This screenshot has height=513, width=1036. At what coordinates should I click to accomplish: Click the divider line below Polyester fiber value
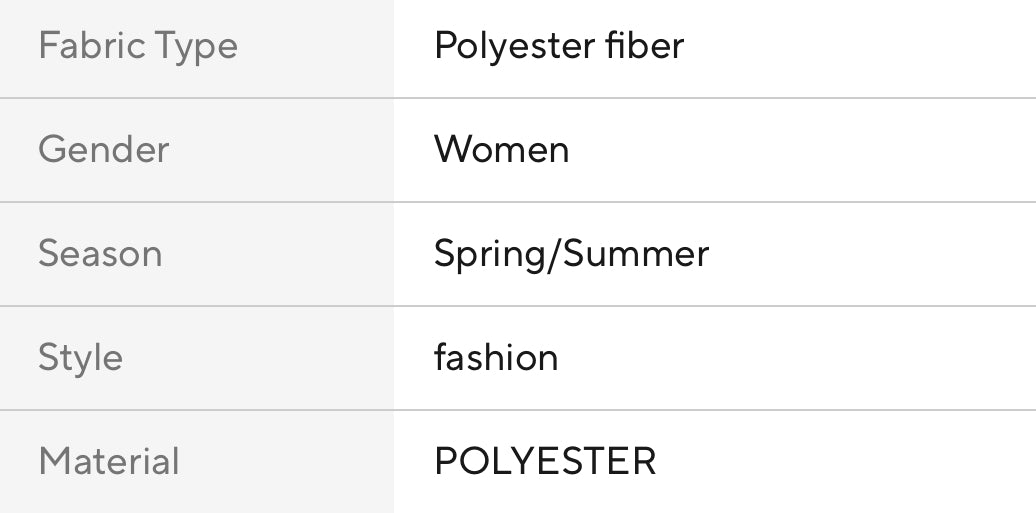(714, 98)
